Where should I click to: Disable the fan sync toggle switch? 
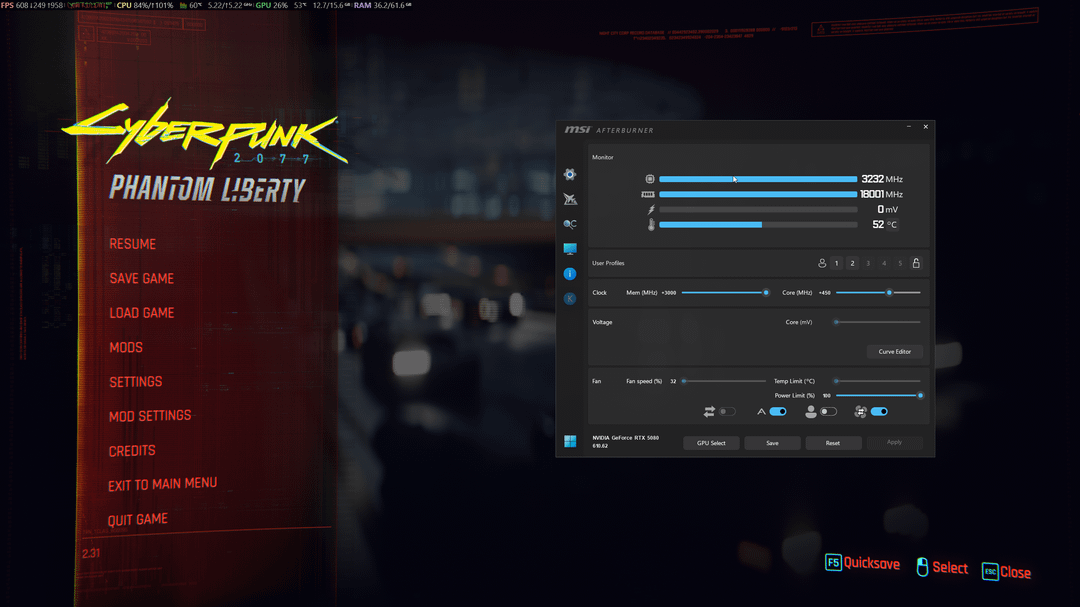[879, 411]
